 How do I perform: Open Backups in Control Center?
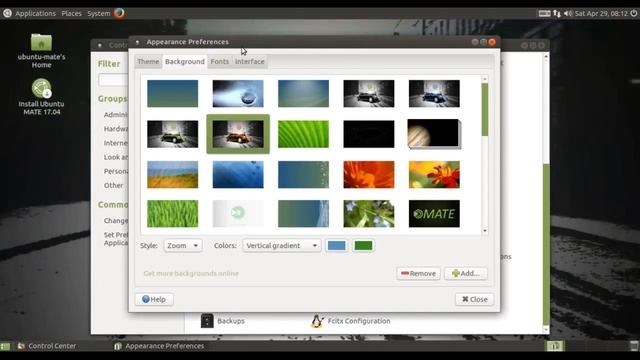[x=222, y=321]
